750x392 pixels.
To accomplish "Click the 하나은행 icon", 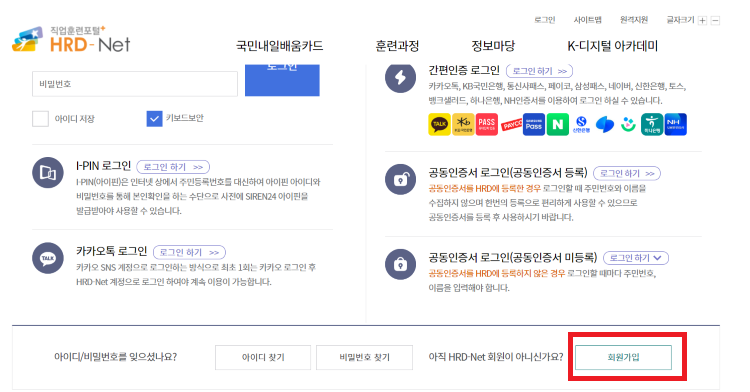I will [x=652, y=125].
